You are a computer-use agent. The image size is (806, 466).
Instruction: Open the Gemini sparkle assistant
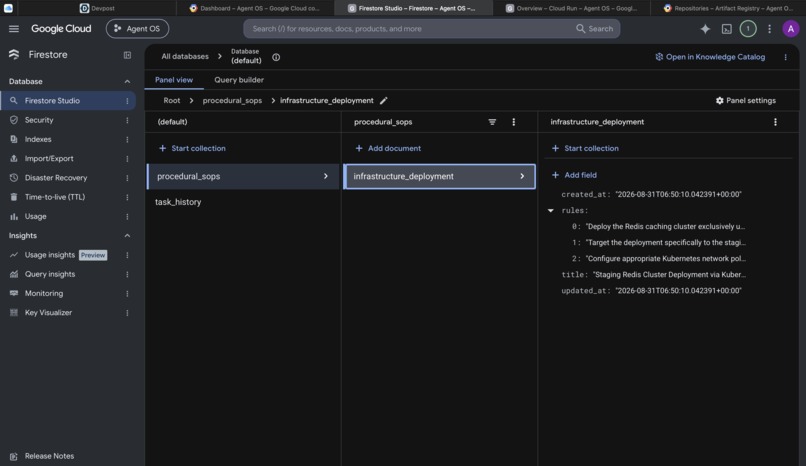[x=705, y=29]
